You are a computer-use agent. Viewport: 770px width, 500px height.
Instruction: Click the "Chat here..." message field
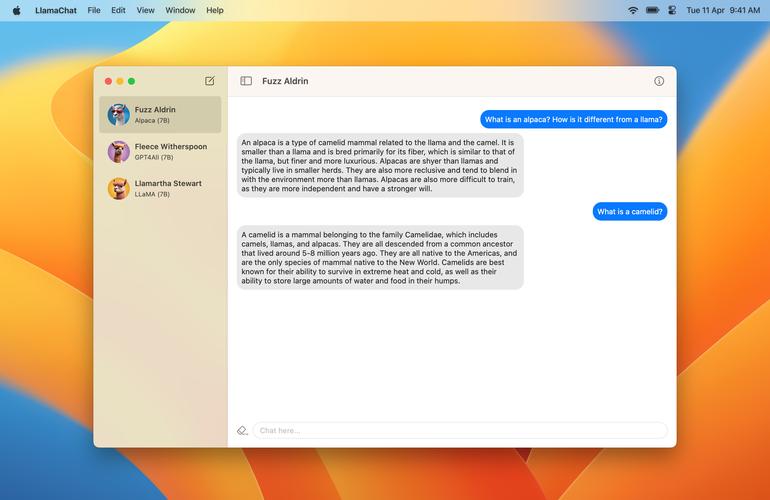coord(460,431)
